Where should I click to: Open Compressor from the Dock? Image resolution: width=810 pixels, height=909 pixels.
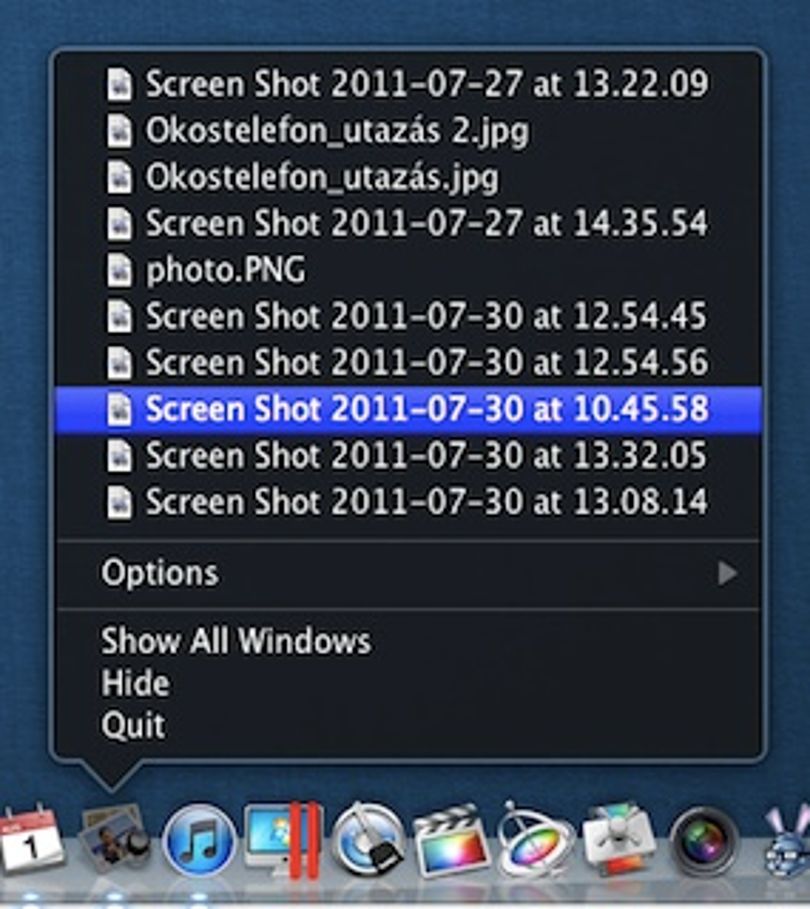click(367, 839)
